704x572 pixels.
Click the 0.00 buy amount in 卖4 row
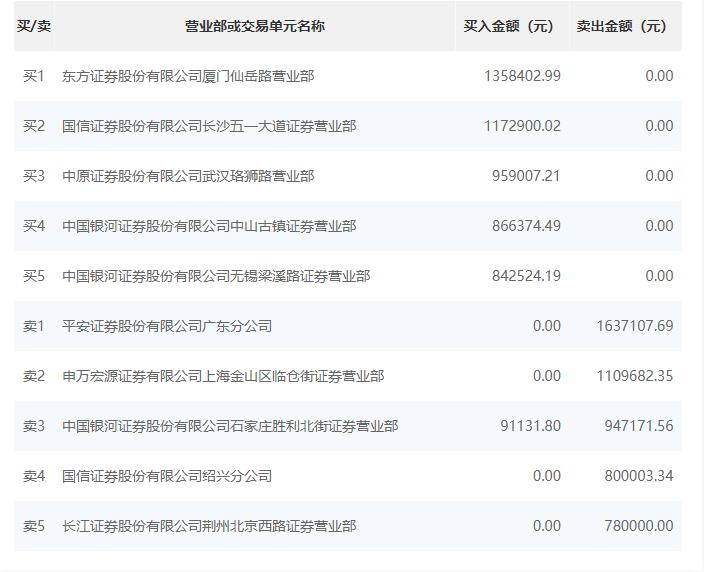coord(547,475)
